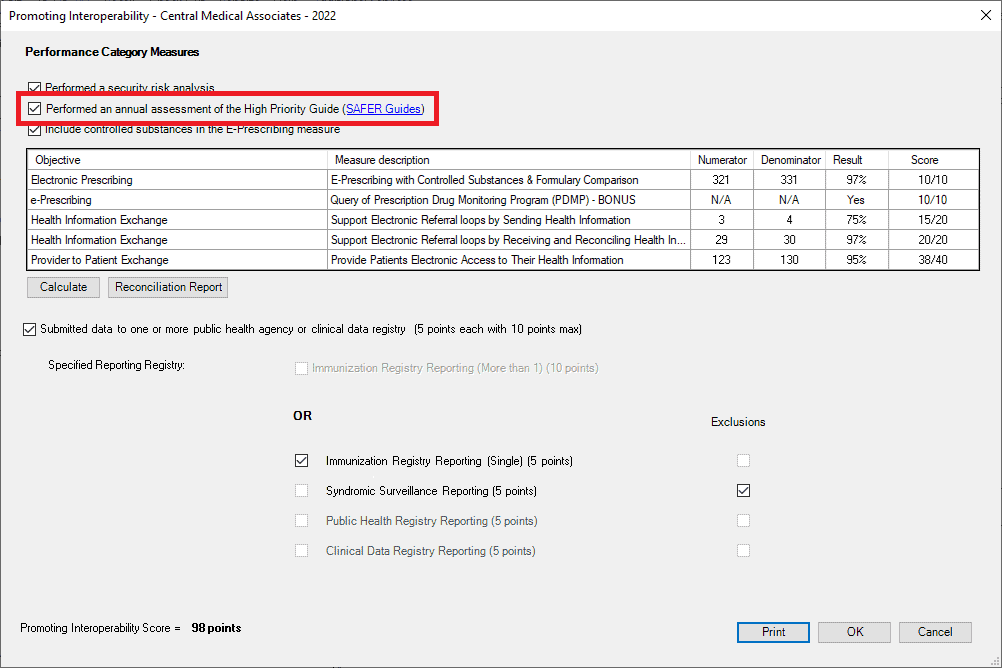Check the Immunization Registry Single exclusion box
The height and width of the screenshot is (668, 1002).
click(743, 461)
